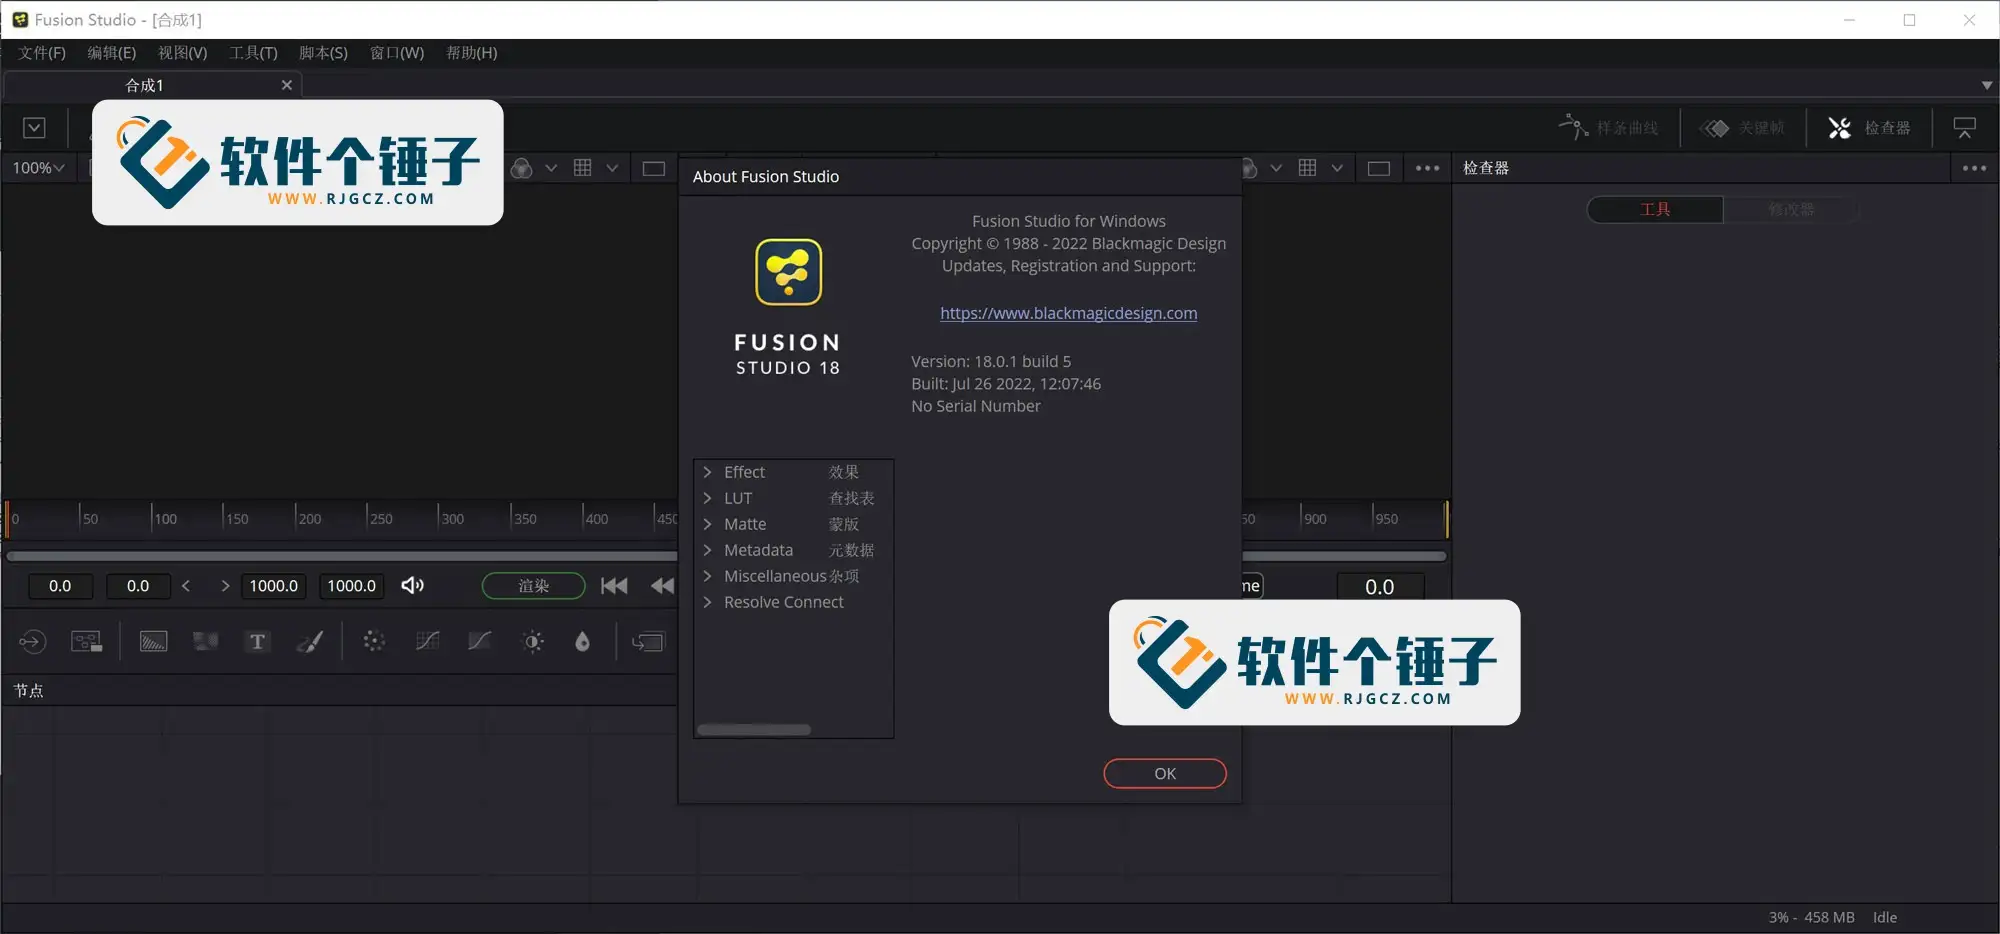Switch to the 工具 tab in Inspector
Viewport: 2000px width, 934px height.
click(1653, 209)
